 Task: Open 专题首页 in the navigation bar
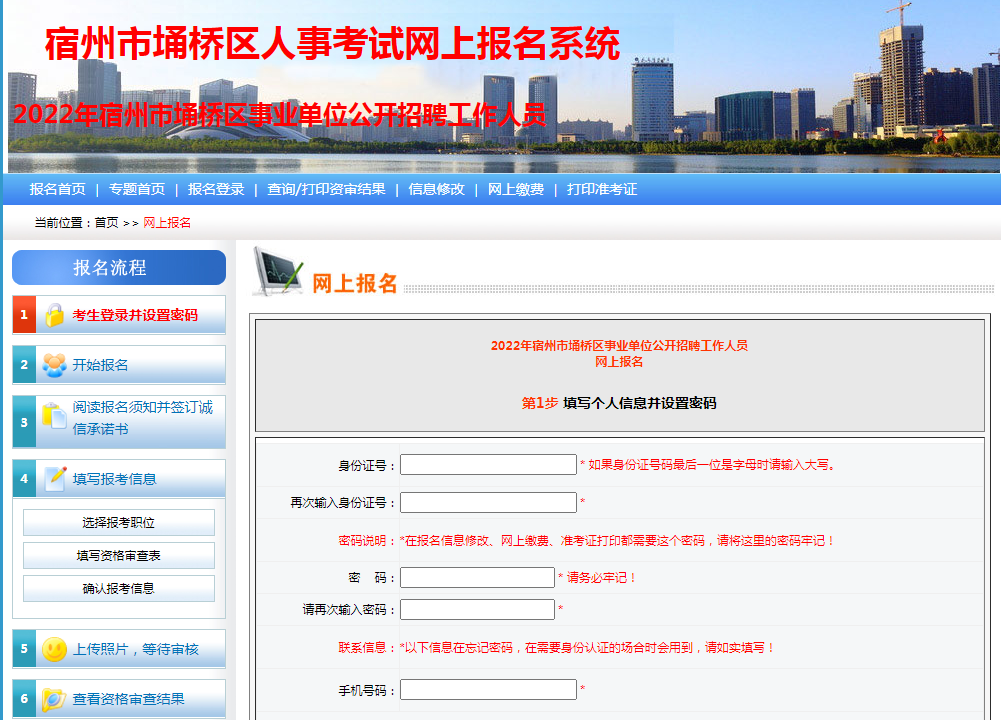point(137,190)
